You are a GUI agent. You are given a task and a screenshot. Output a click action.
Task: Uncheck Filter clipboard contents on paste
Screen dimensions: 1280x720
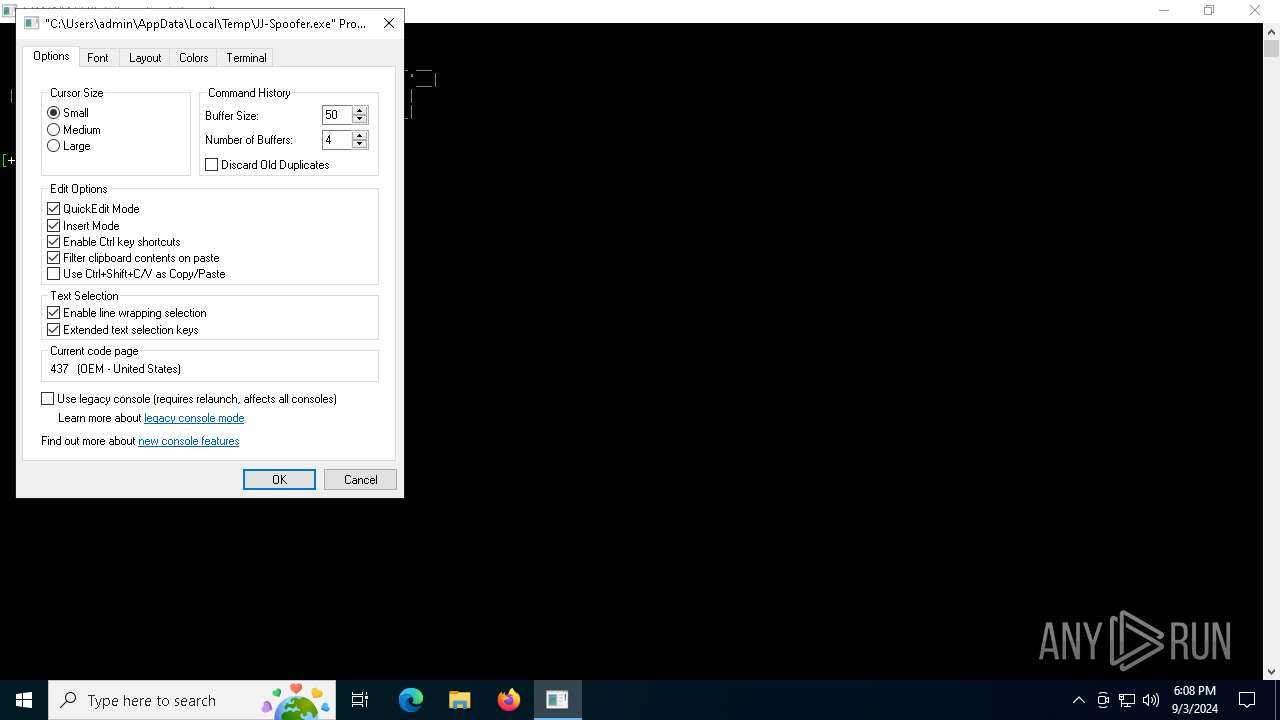pos(54,258)
